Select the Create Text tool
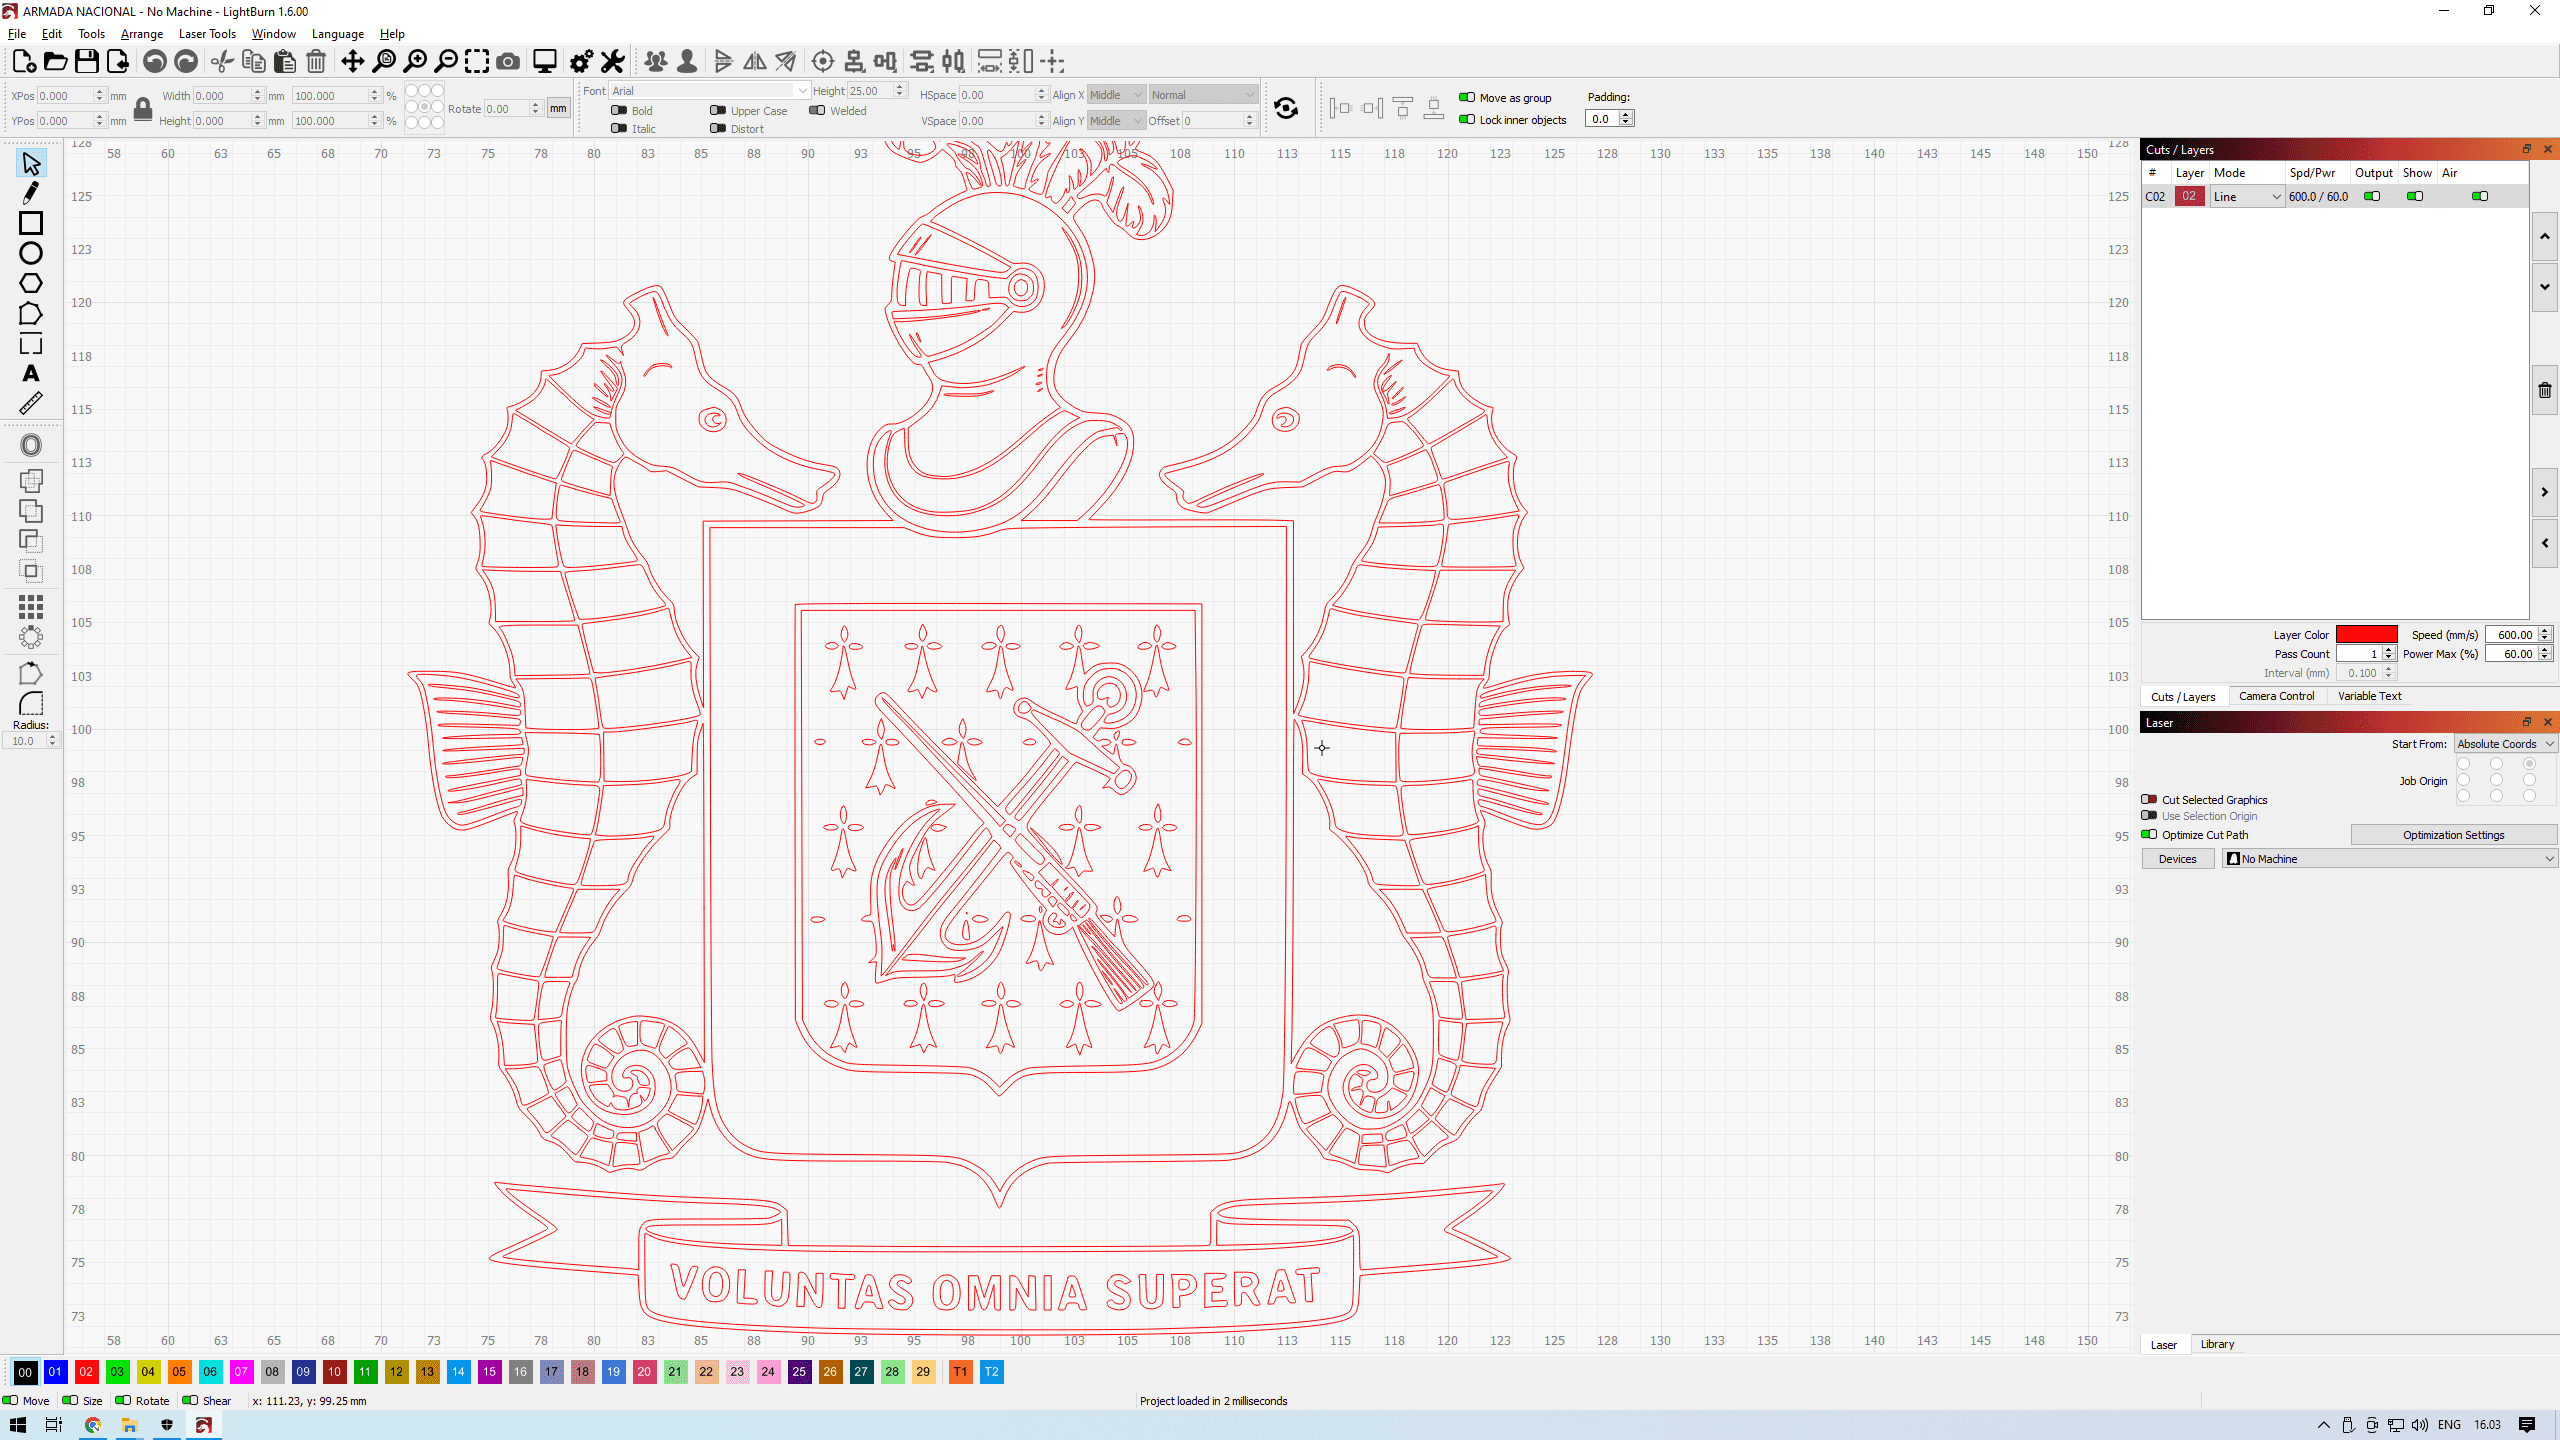This screenshot has width=2560, height=1440. (31, 374)
